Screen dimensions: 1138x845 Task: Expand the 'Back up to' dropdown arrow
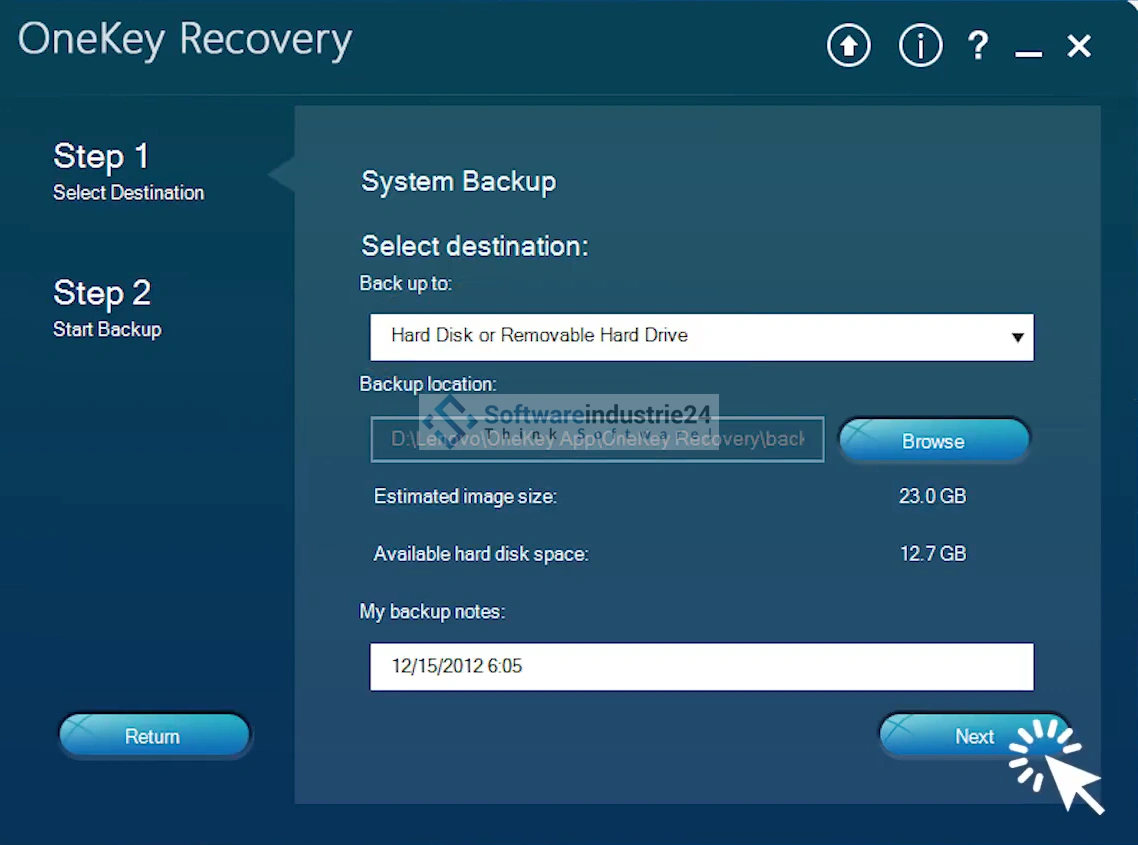1017,337
